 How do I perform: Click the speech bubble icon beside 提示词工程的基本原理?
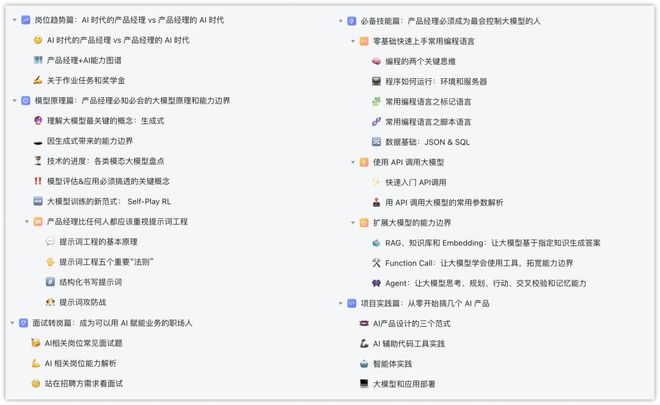pos(50,242)
